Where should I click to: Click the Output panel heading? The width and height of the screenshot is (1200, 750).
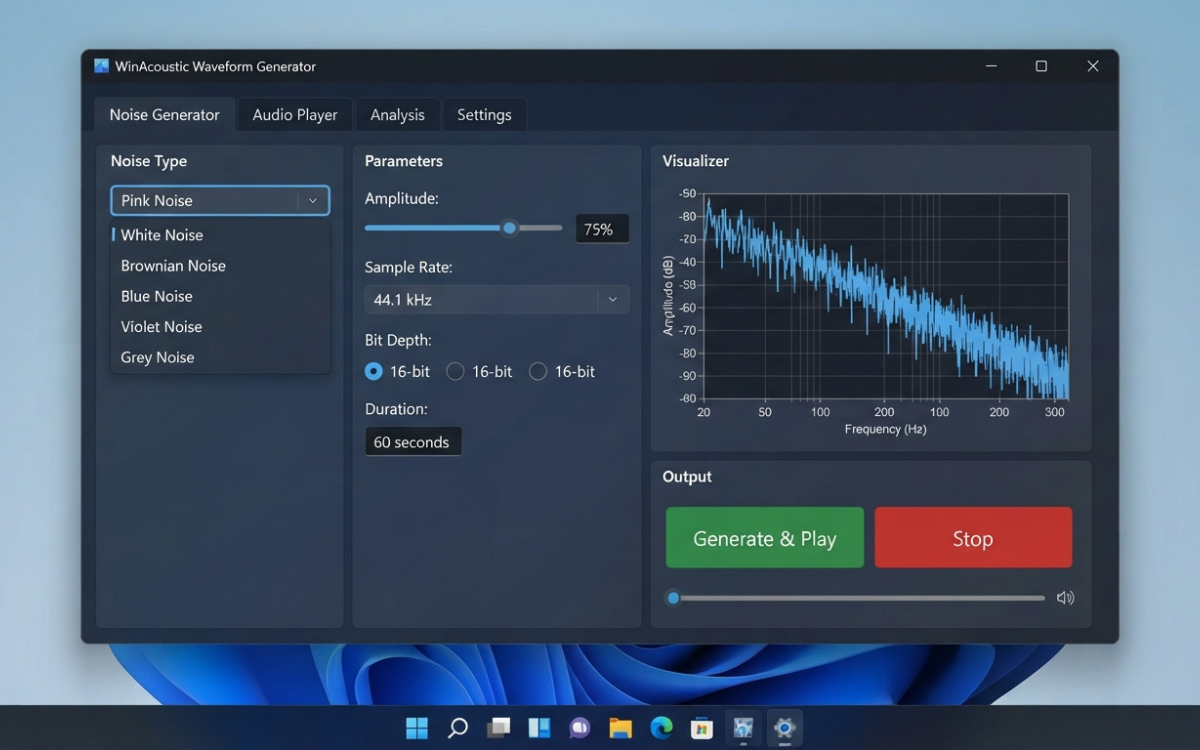click(x=687, y=477)
